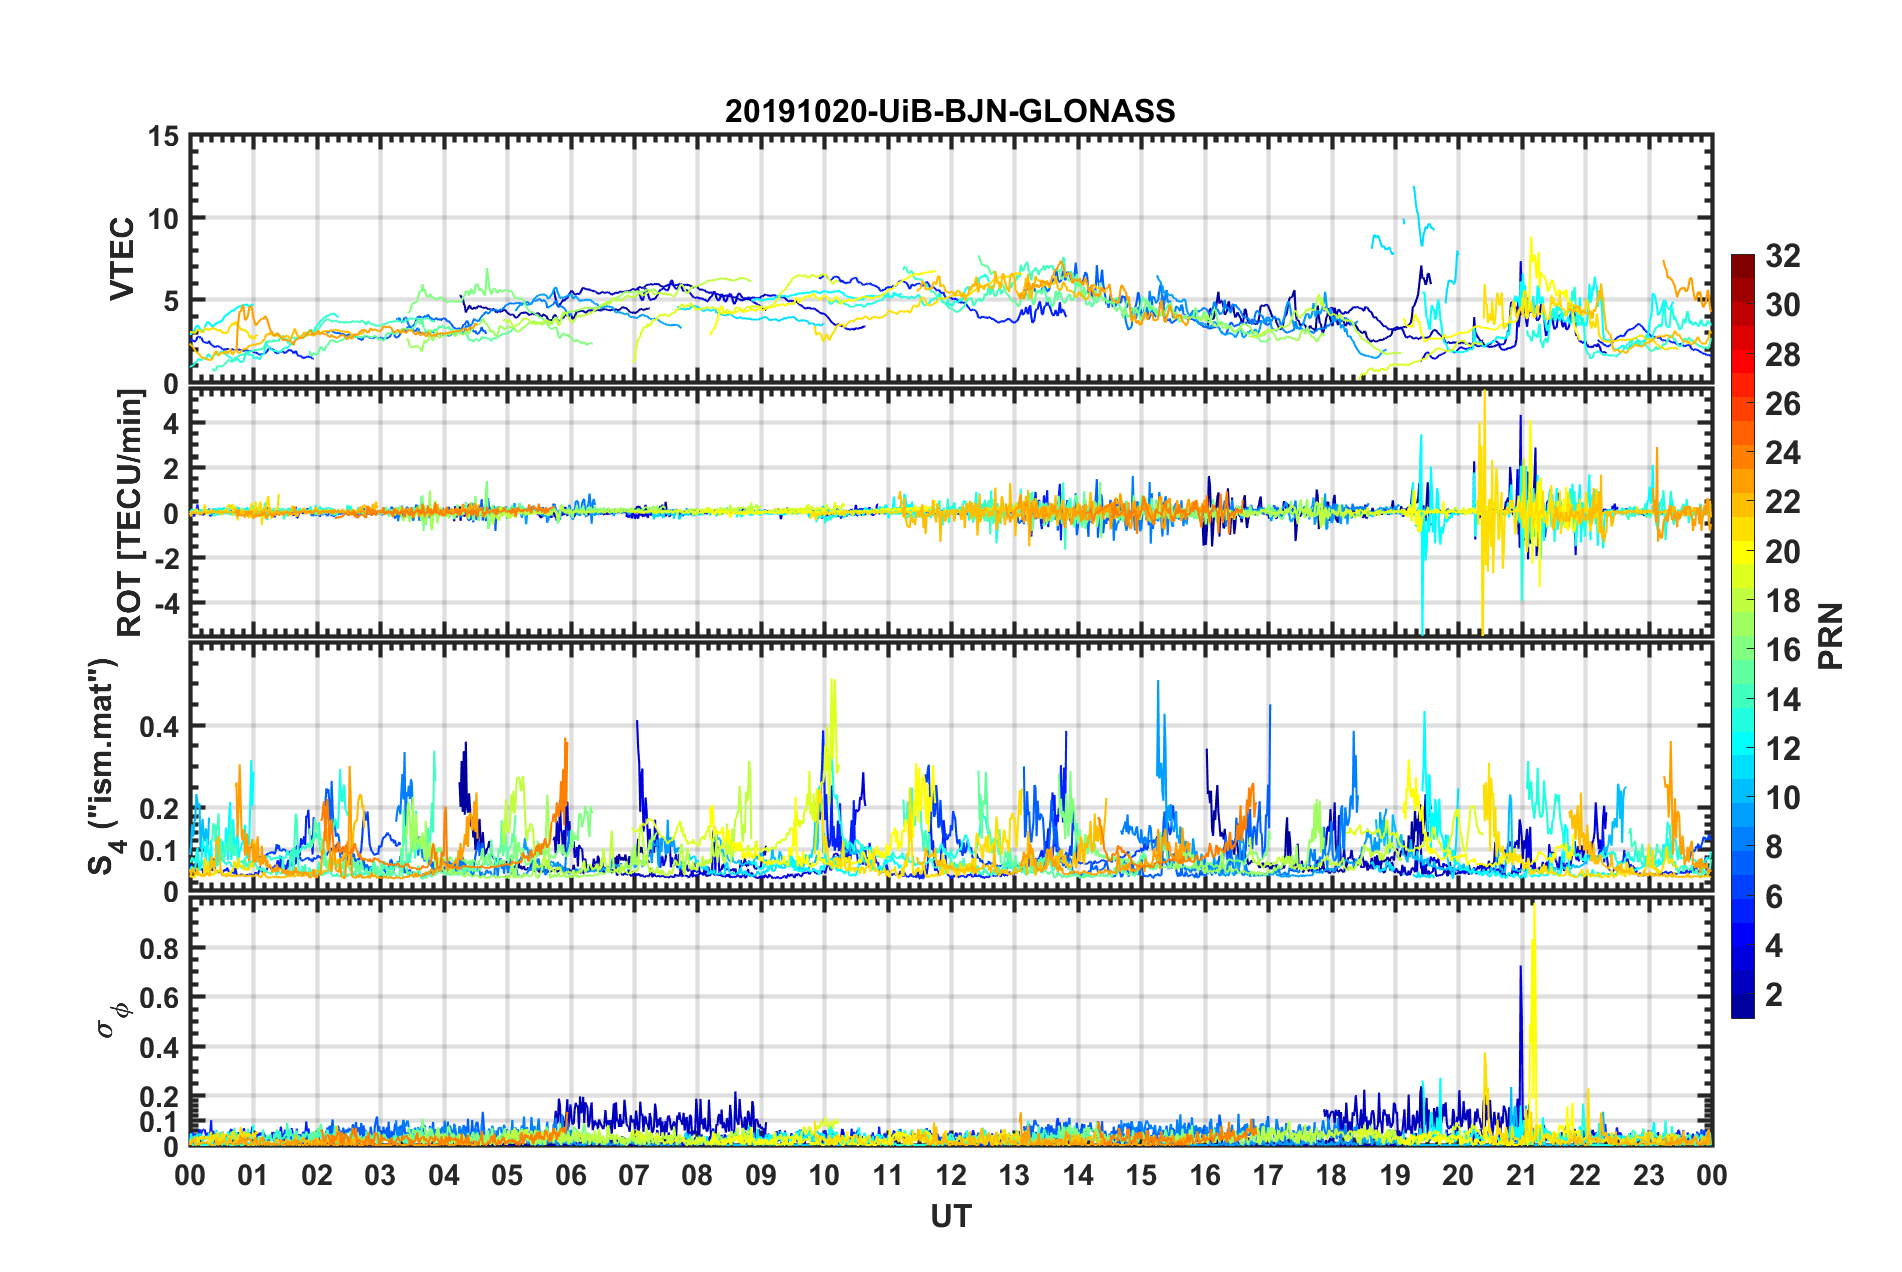Click the plot title 20191020-UiB-BJN-GLONASS
The height and width of the screenshot is (1272, 1902).
(950, 111)
